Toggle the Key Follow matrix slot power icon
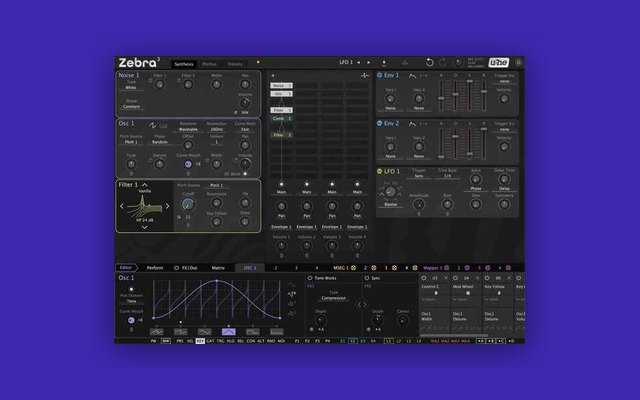Image resolution: width=640 pixels, height=400 pixels. point(487,278)
